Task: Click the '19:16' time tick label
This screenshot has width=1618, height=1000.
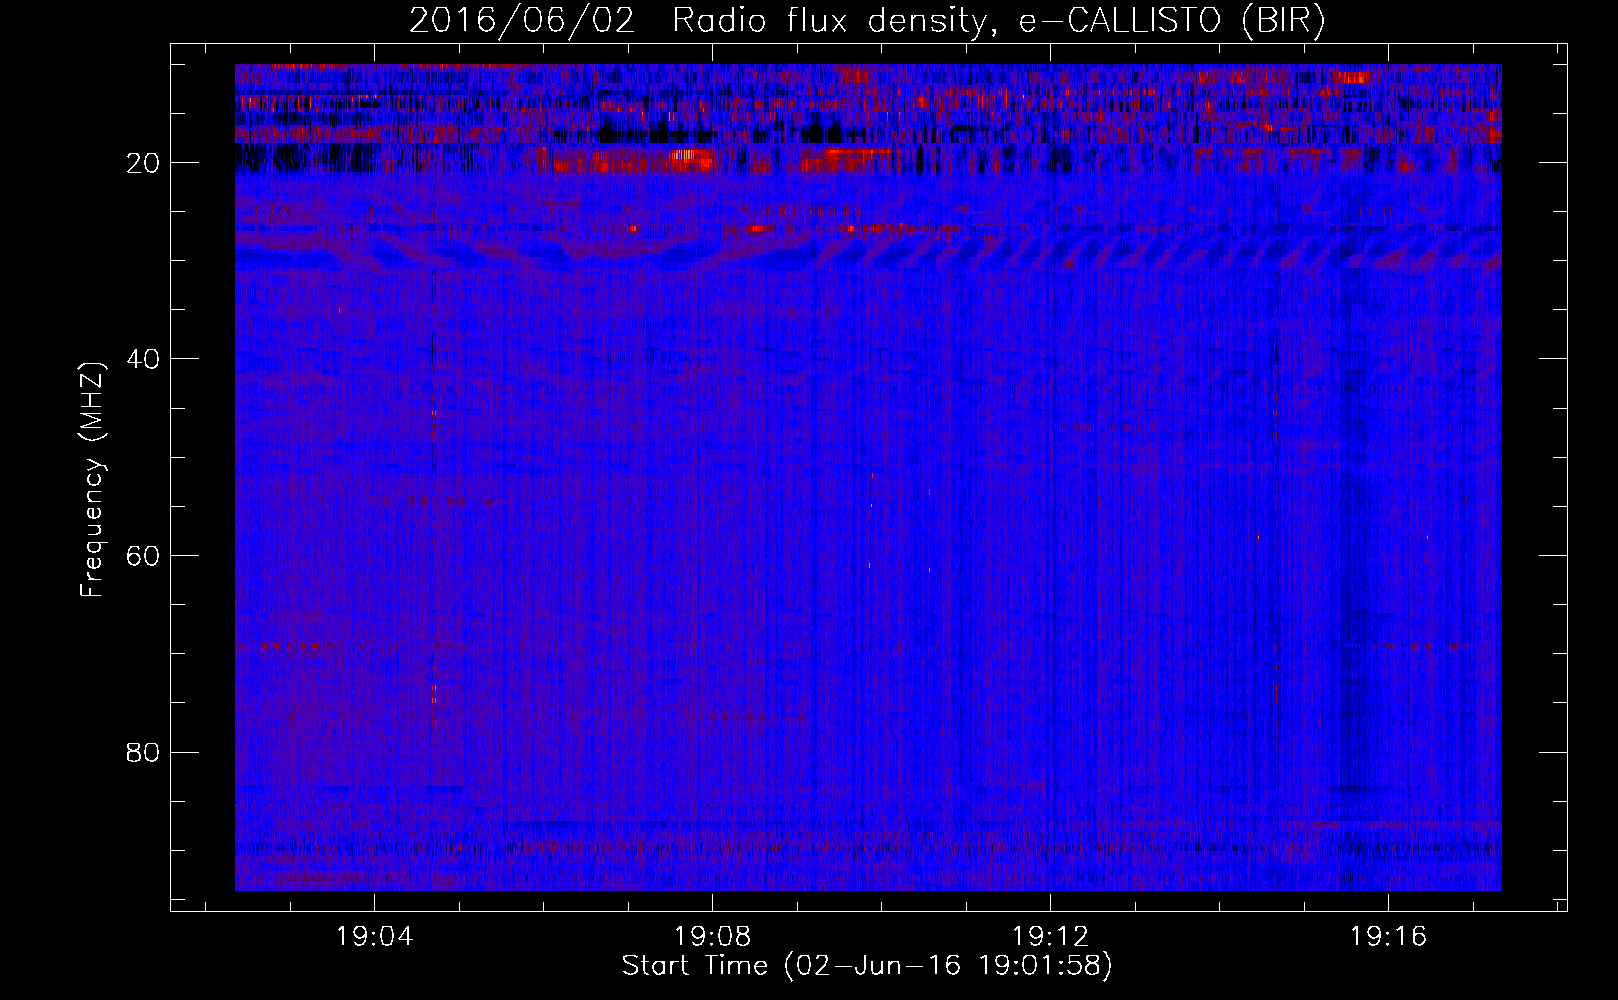Action: coord(1388,937)
